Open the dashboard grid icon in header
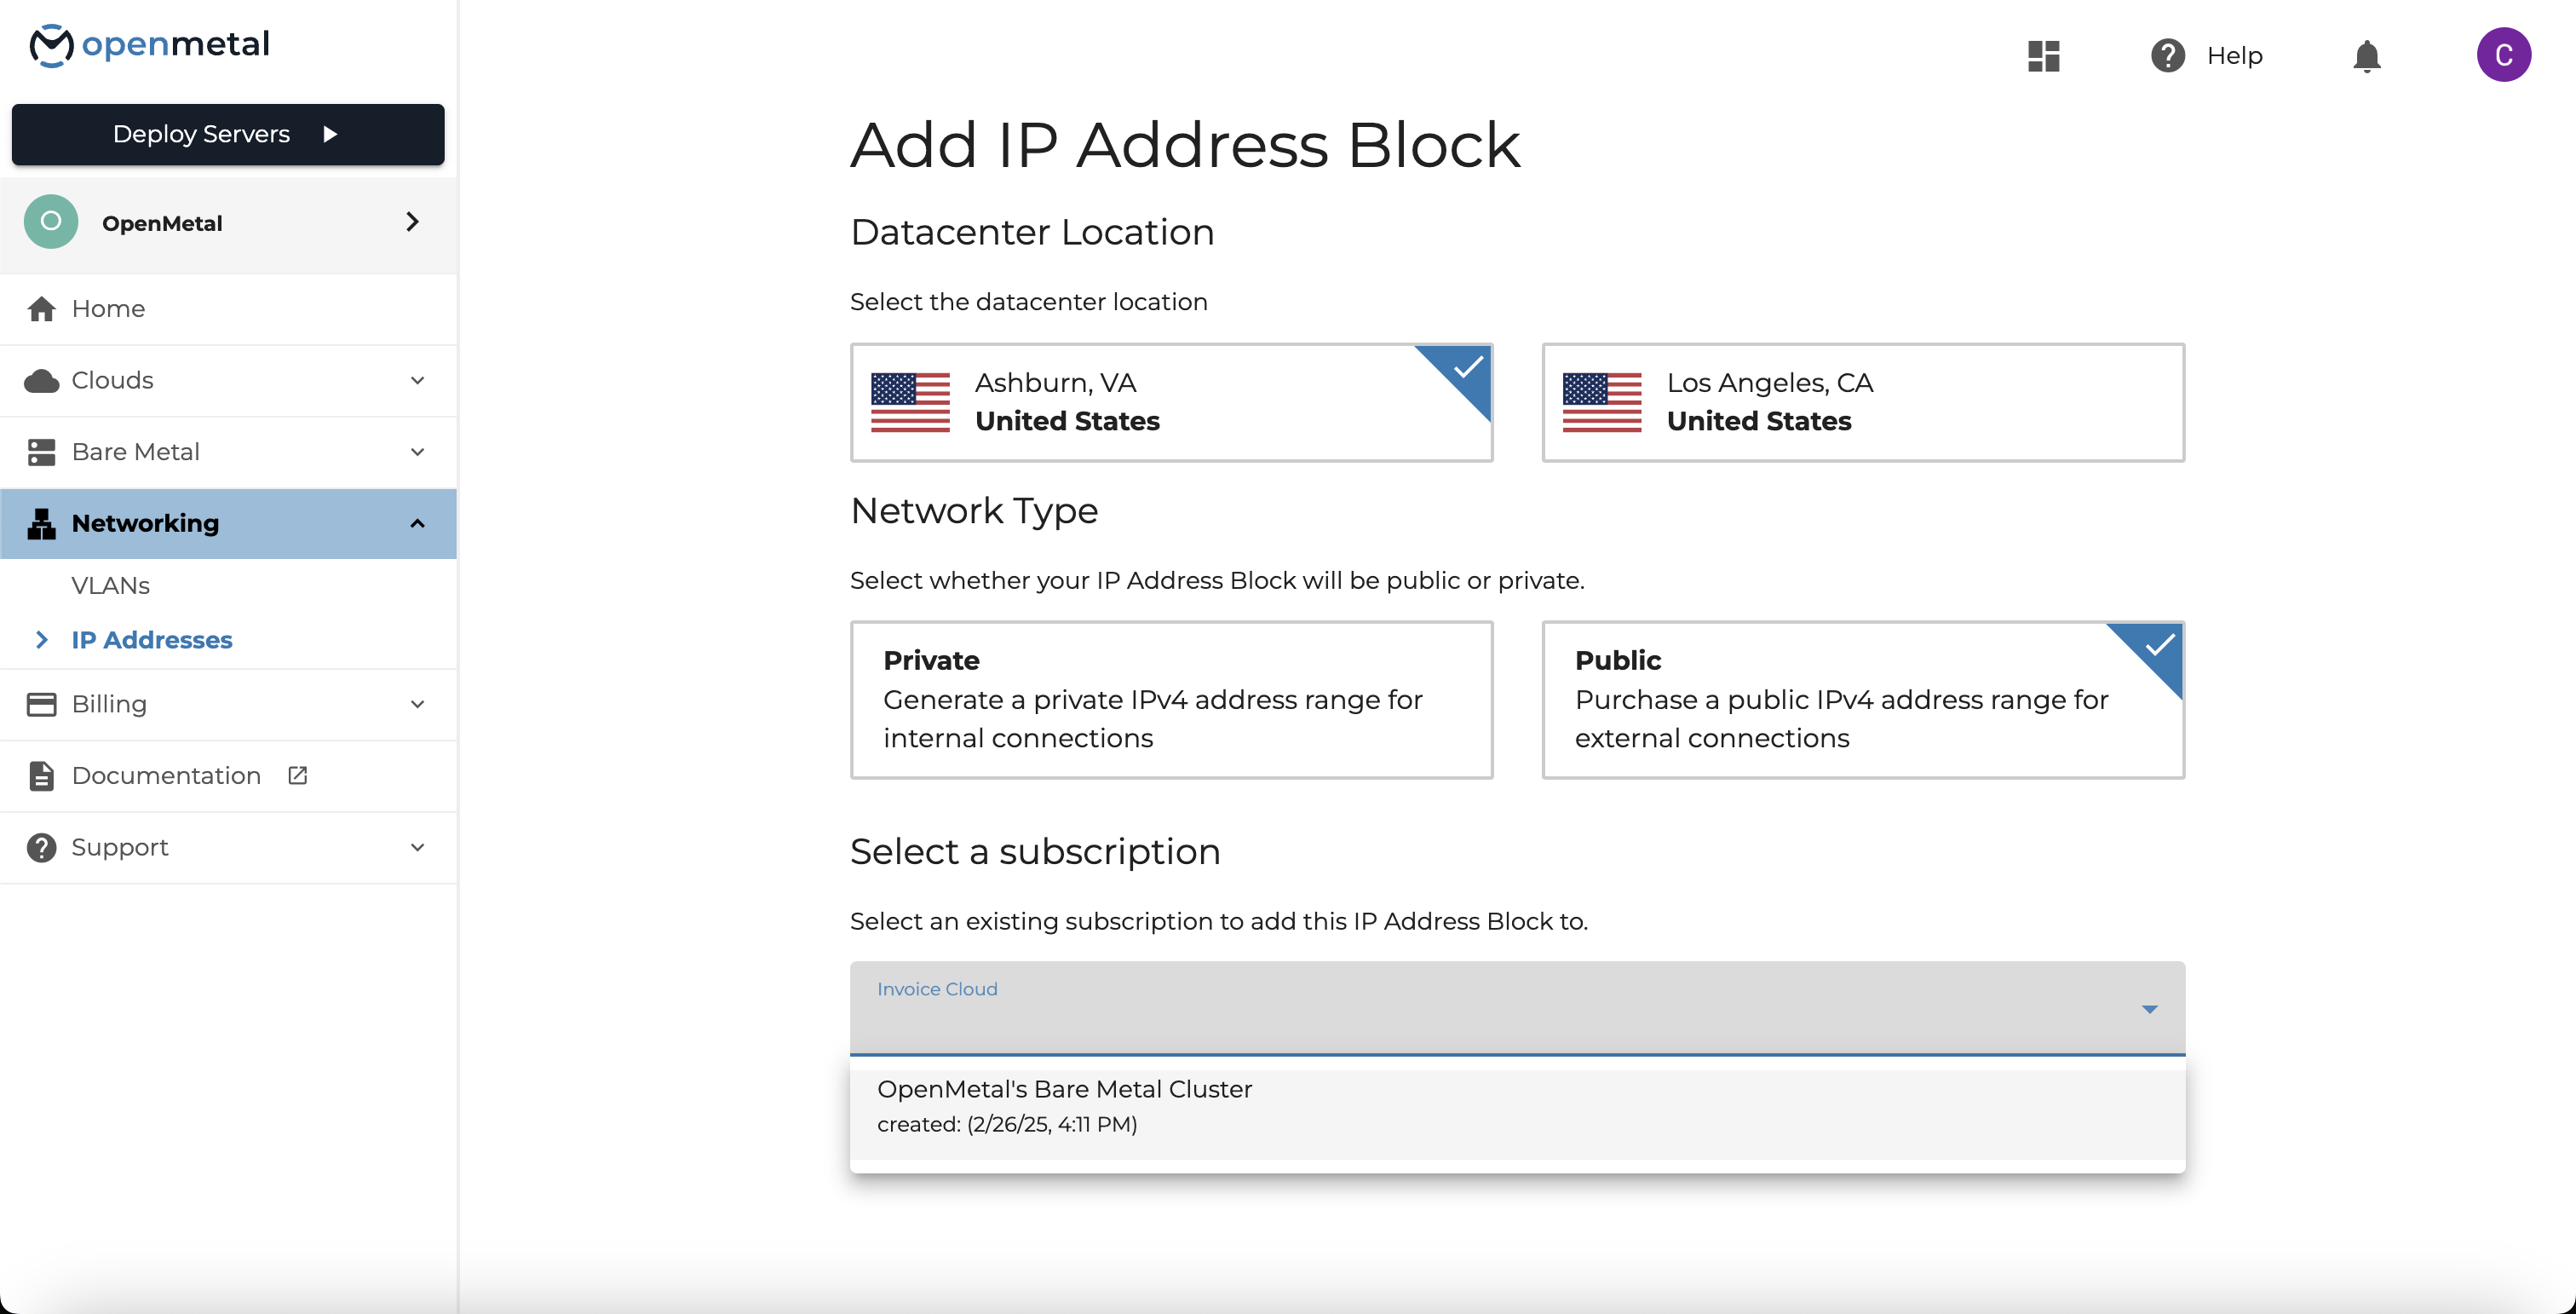The width and height of the screenshot is (2576, 1314). click(x=2045, y=55)
